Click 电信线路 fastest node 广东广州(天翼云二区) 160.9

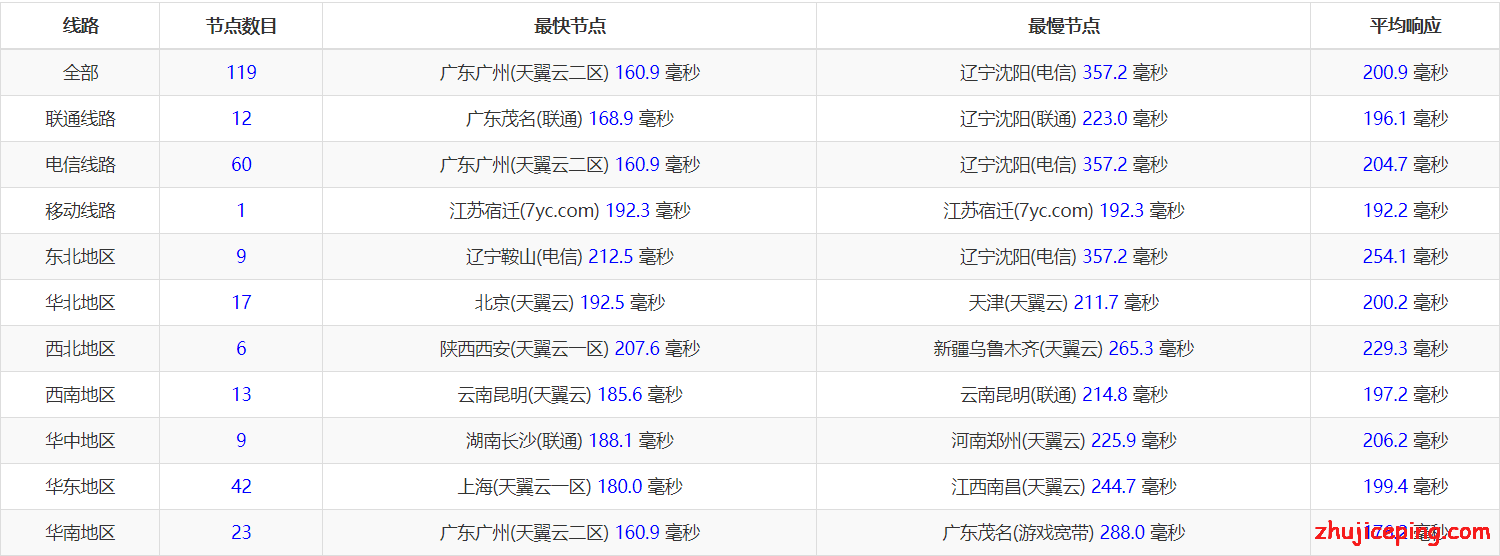click(570, 164)
